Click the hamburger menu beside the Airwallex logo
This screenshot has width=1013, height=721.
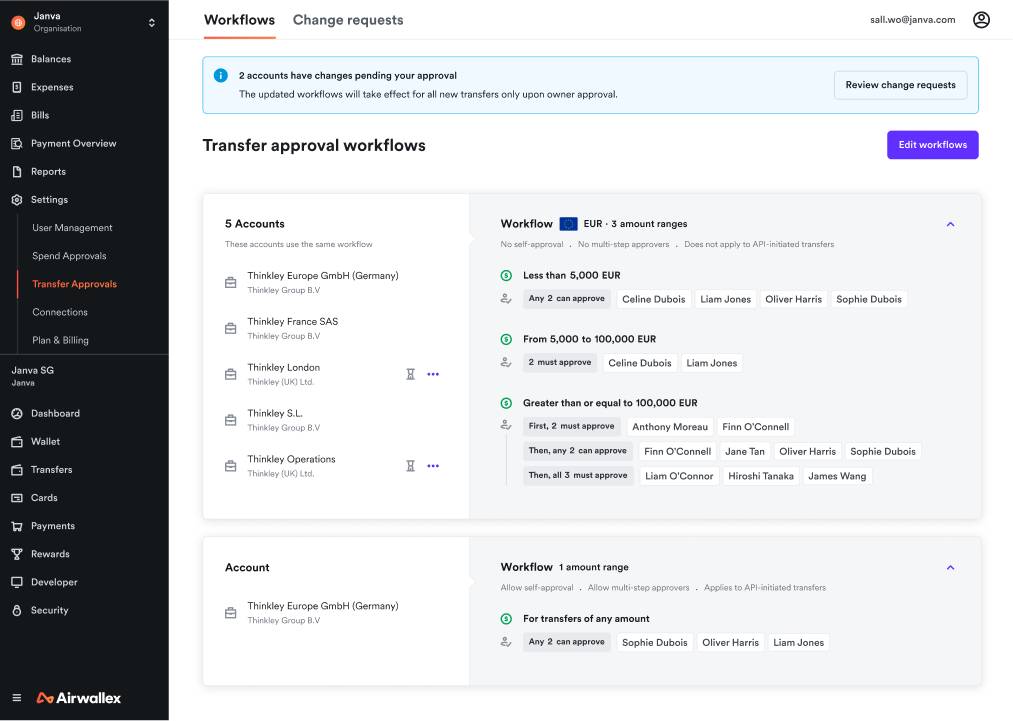[17, 699]
